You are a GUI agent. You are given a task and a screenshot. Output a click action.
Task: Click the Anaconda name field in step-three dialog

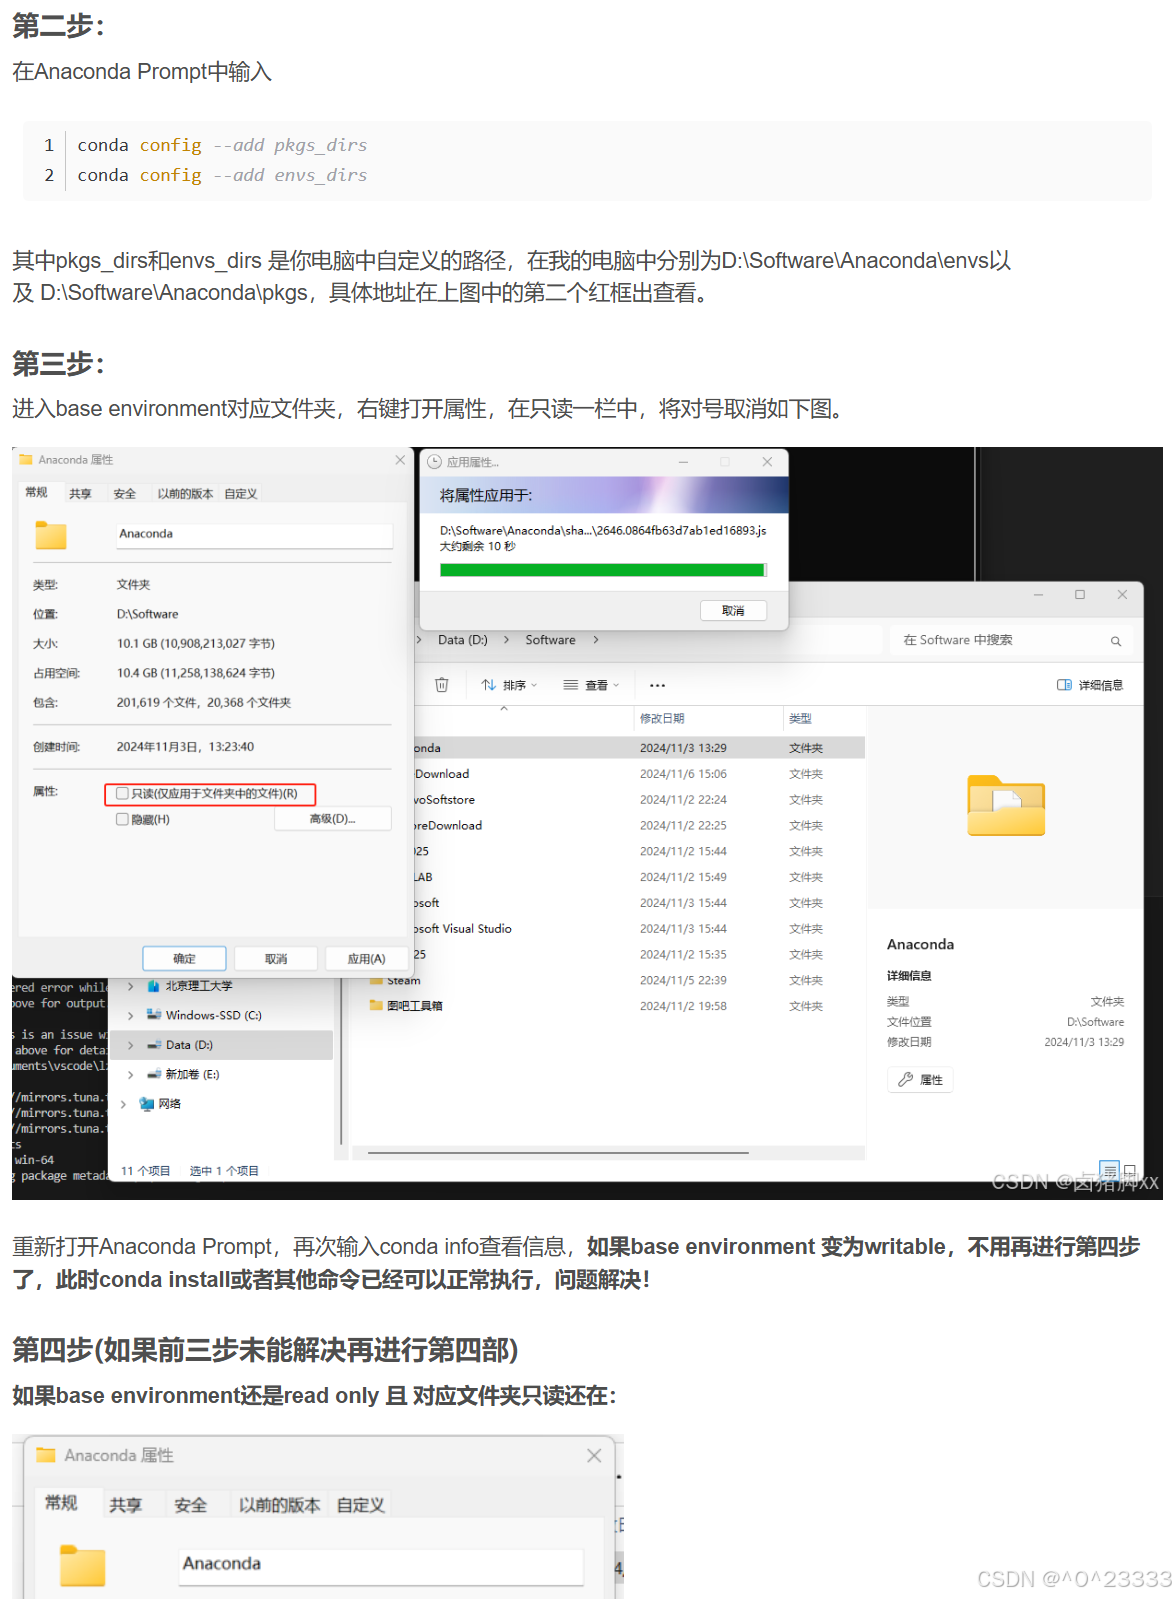coord(254,534)
